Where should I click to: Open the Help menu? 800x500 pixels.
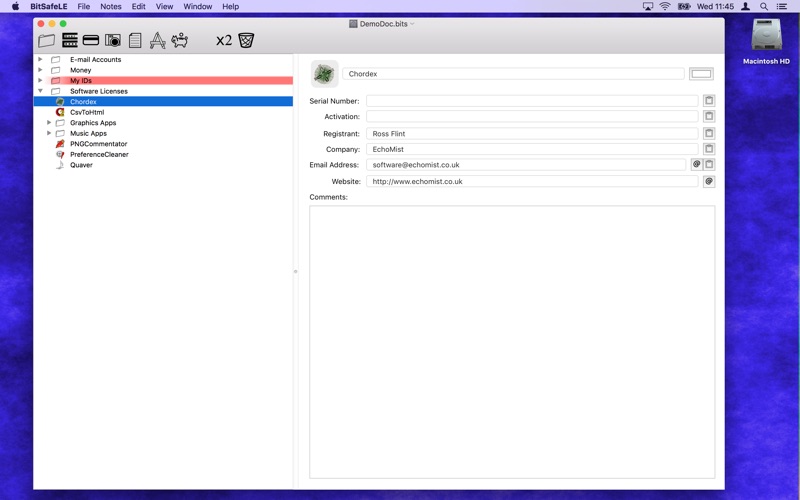231,7
